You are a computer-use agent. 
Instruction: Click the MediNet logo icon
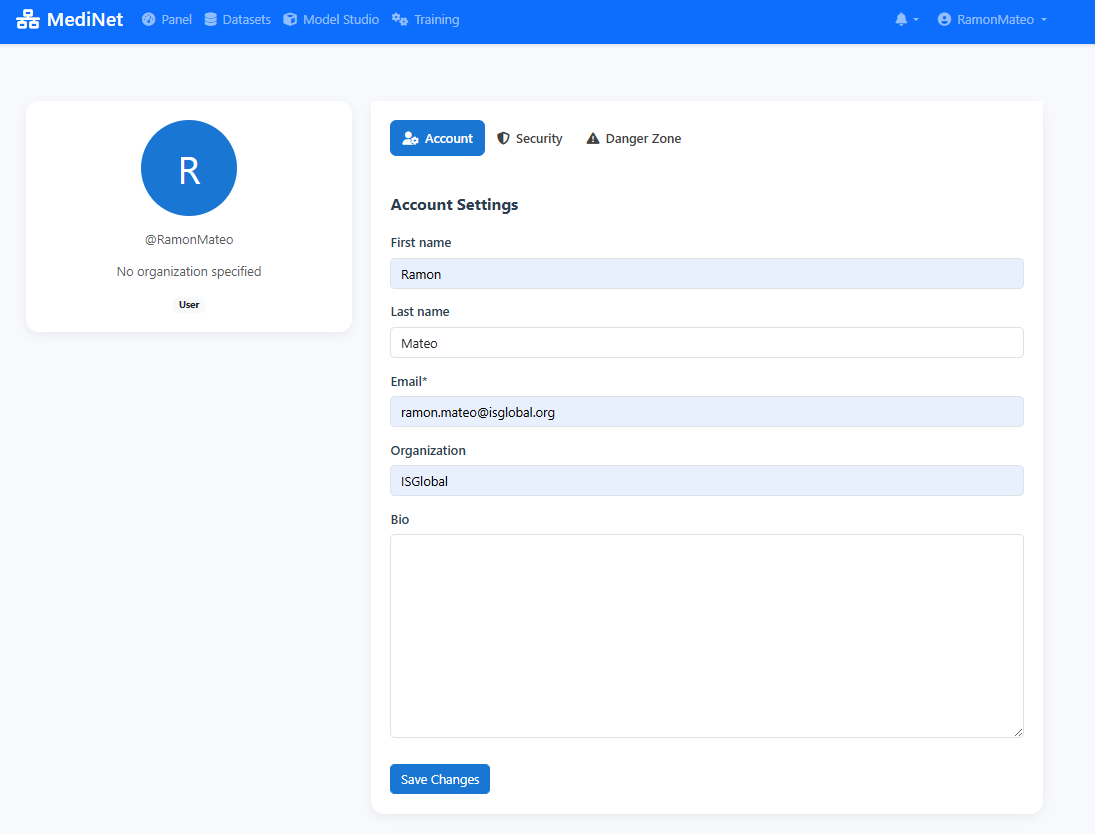[x=27, y=19]
